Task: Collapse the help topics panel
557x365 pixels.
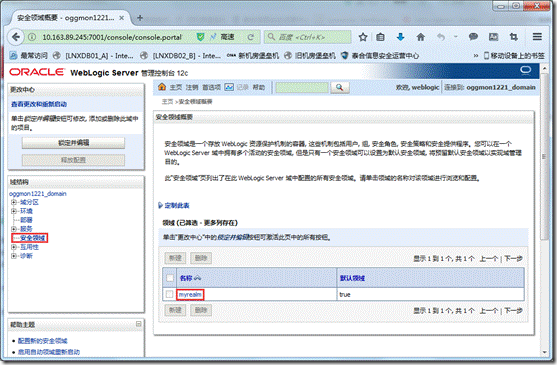Action: [139, 324]
